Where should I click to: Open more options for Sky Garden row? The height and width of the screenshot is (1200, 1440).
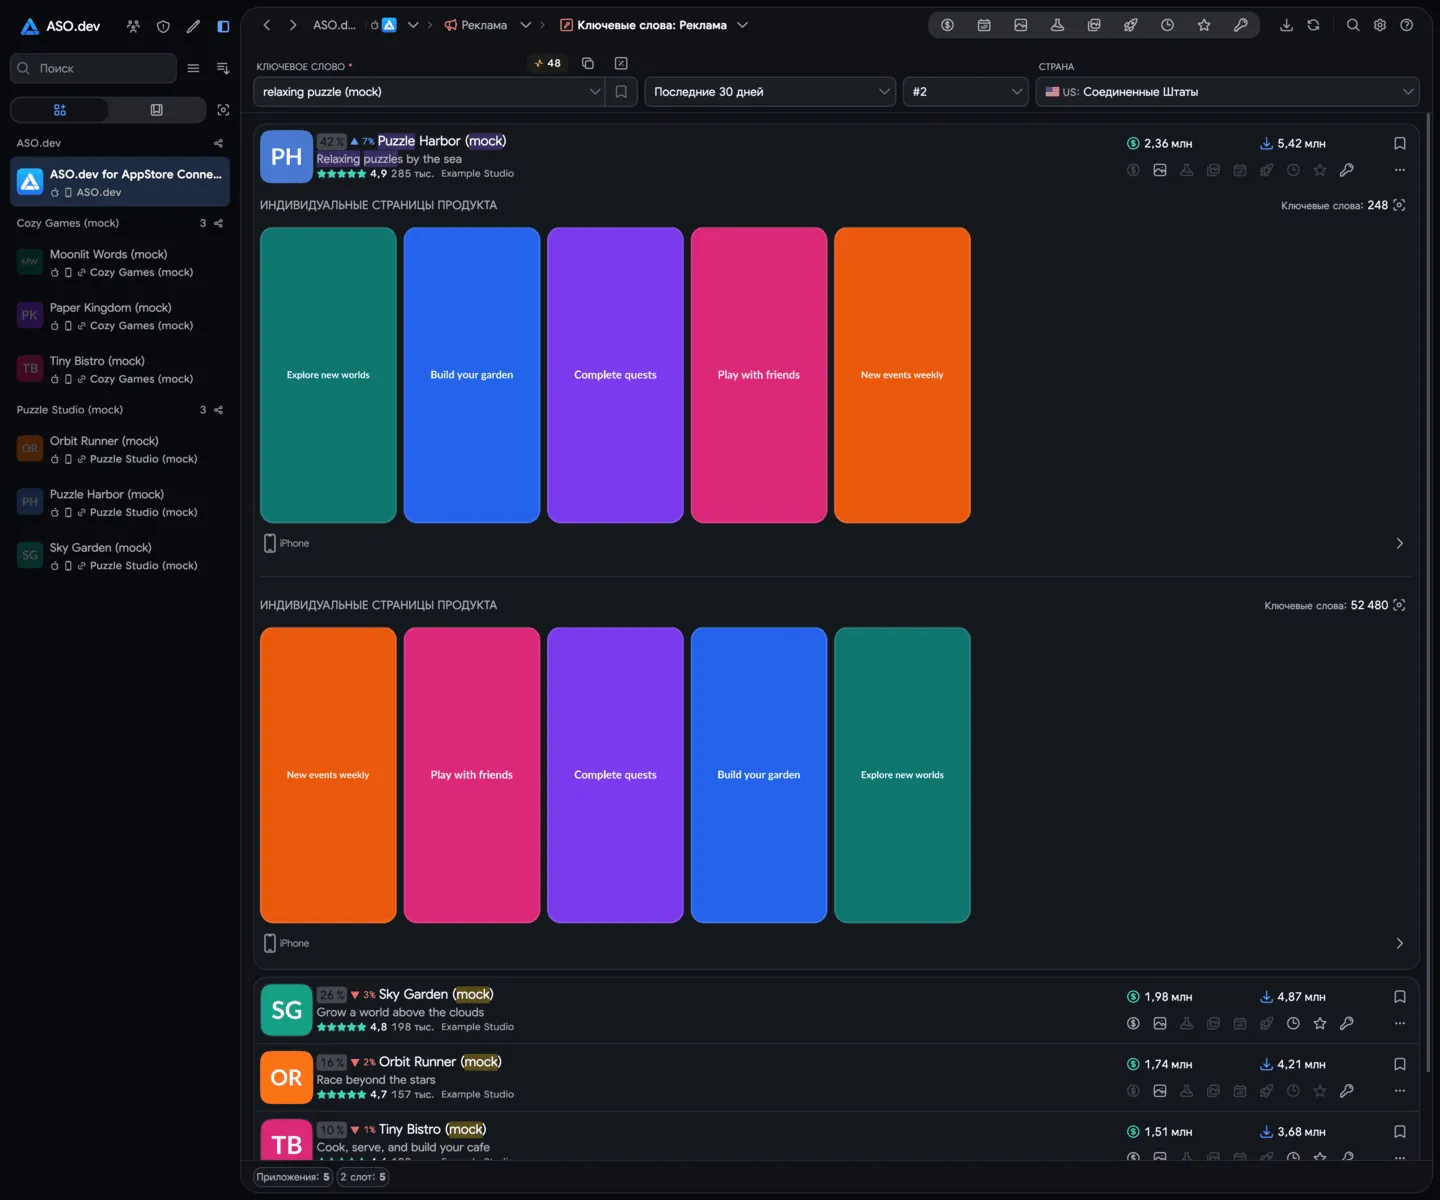click(x=1400, y=1023)
